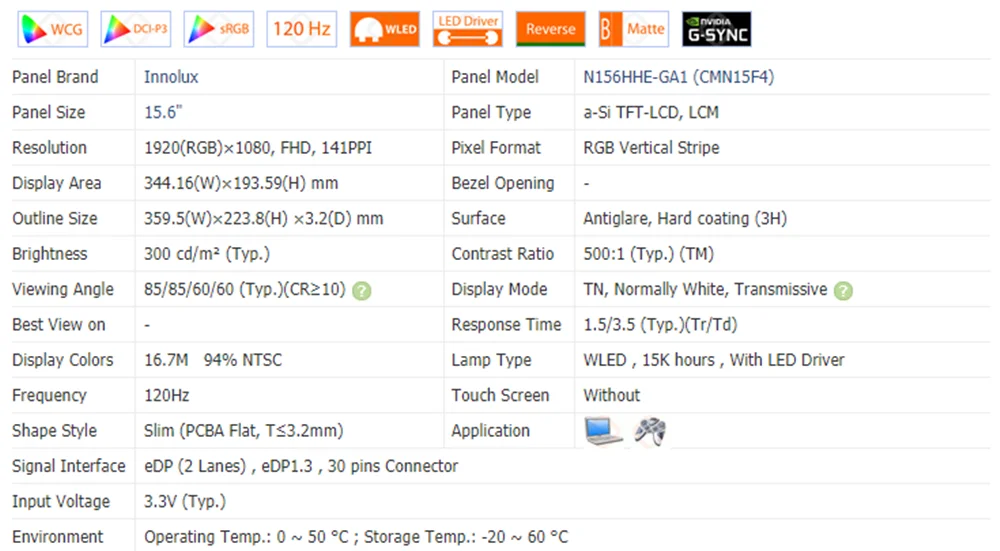Click the 120Hz frequency value
The width and height of the screenshot is (1000, 551).
tap(166, 395)
